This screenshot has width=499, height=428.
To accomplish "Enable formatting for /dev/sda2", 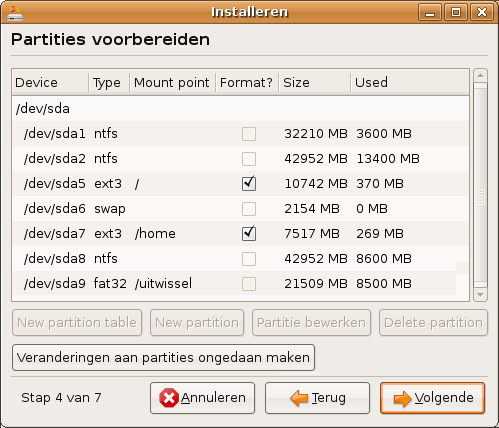I will tap(249, 159).
